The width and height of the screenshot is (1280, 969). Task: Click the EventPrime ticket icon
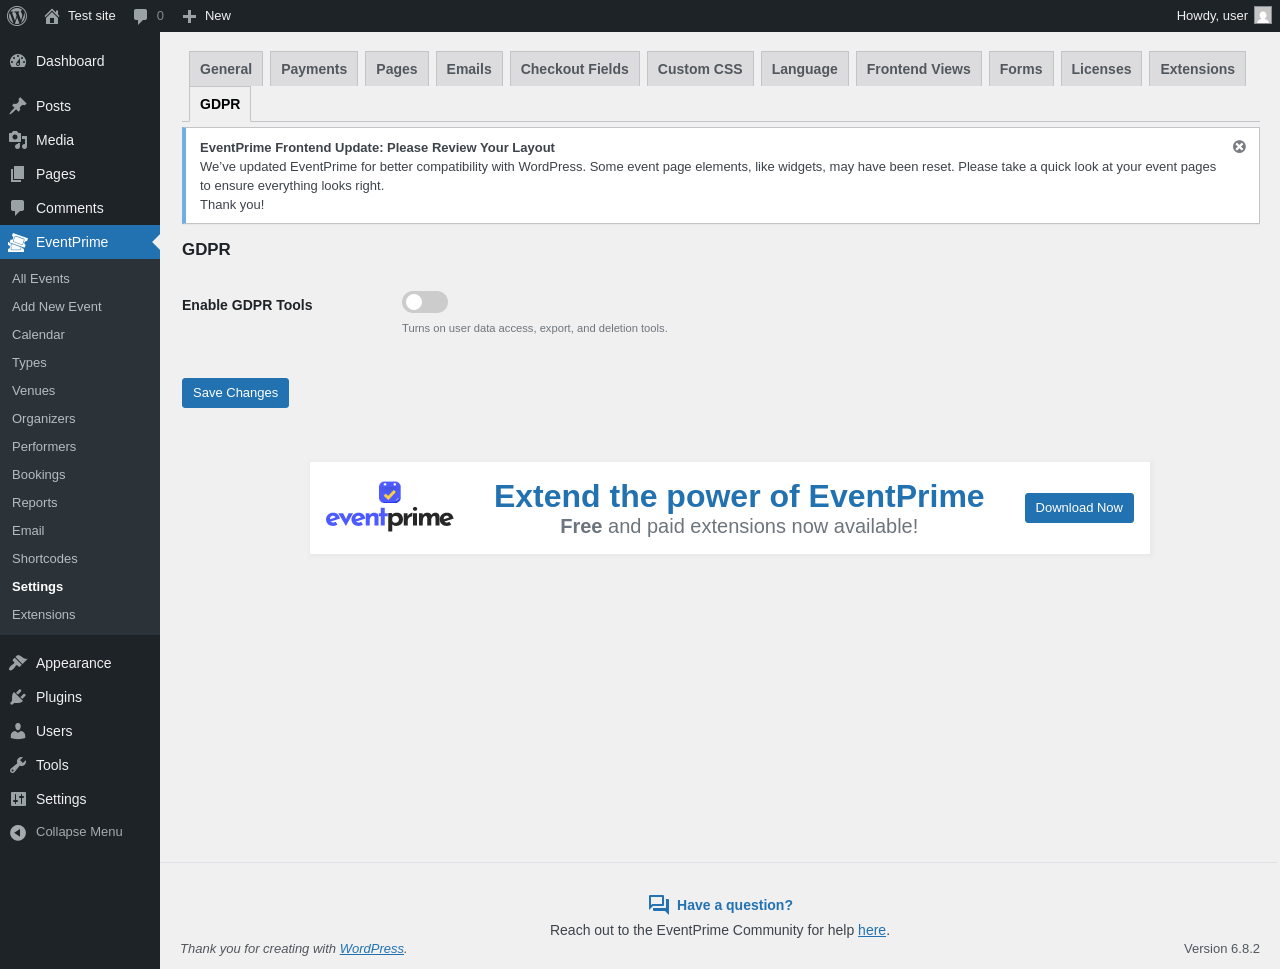tap(18, 242)
